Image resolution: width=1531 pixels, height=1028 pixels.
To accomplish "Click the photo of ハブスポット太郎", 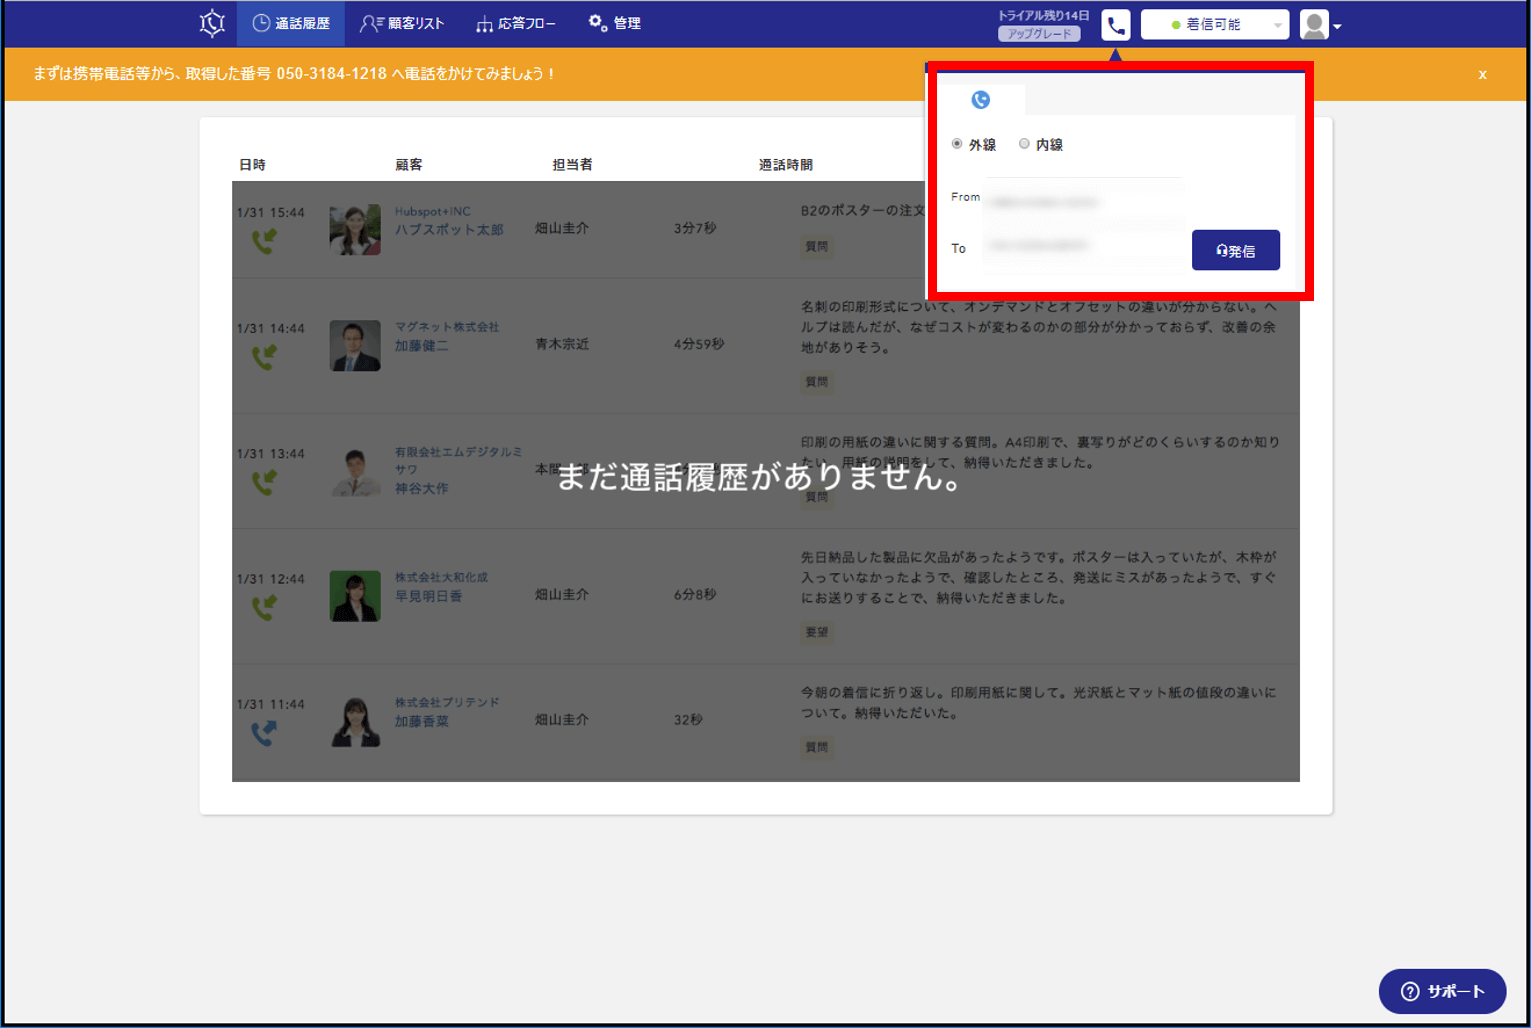I will 355,229.
